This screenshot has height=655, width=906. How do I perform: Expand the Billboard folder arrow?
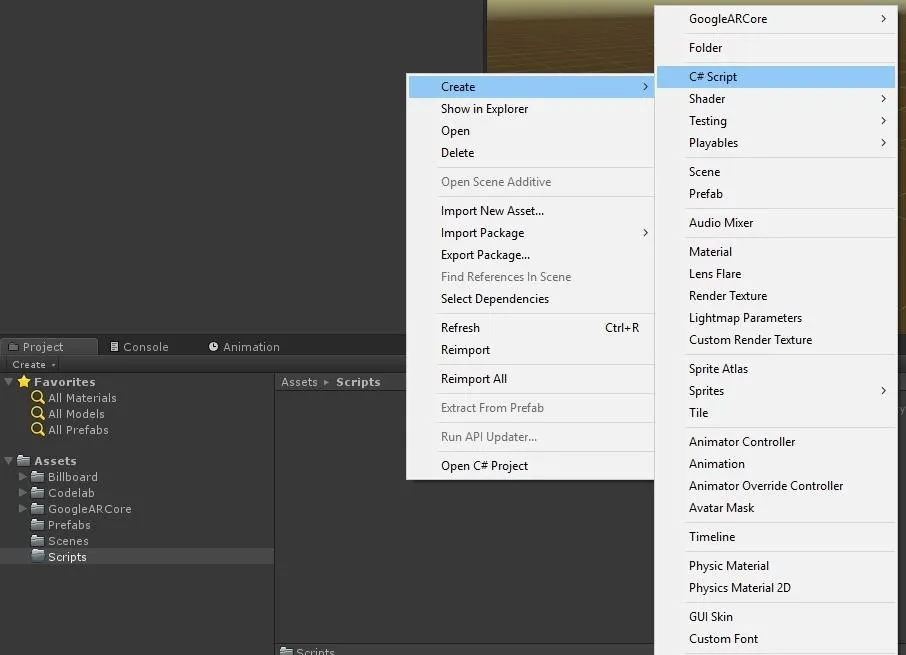click(x=23, y=477)
